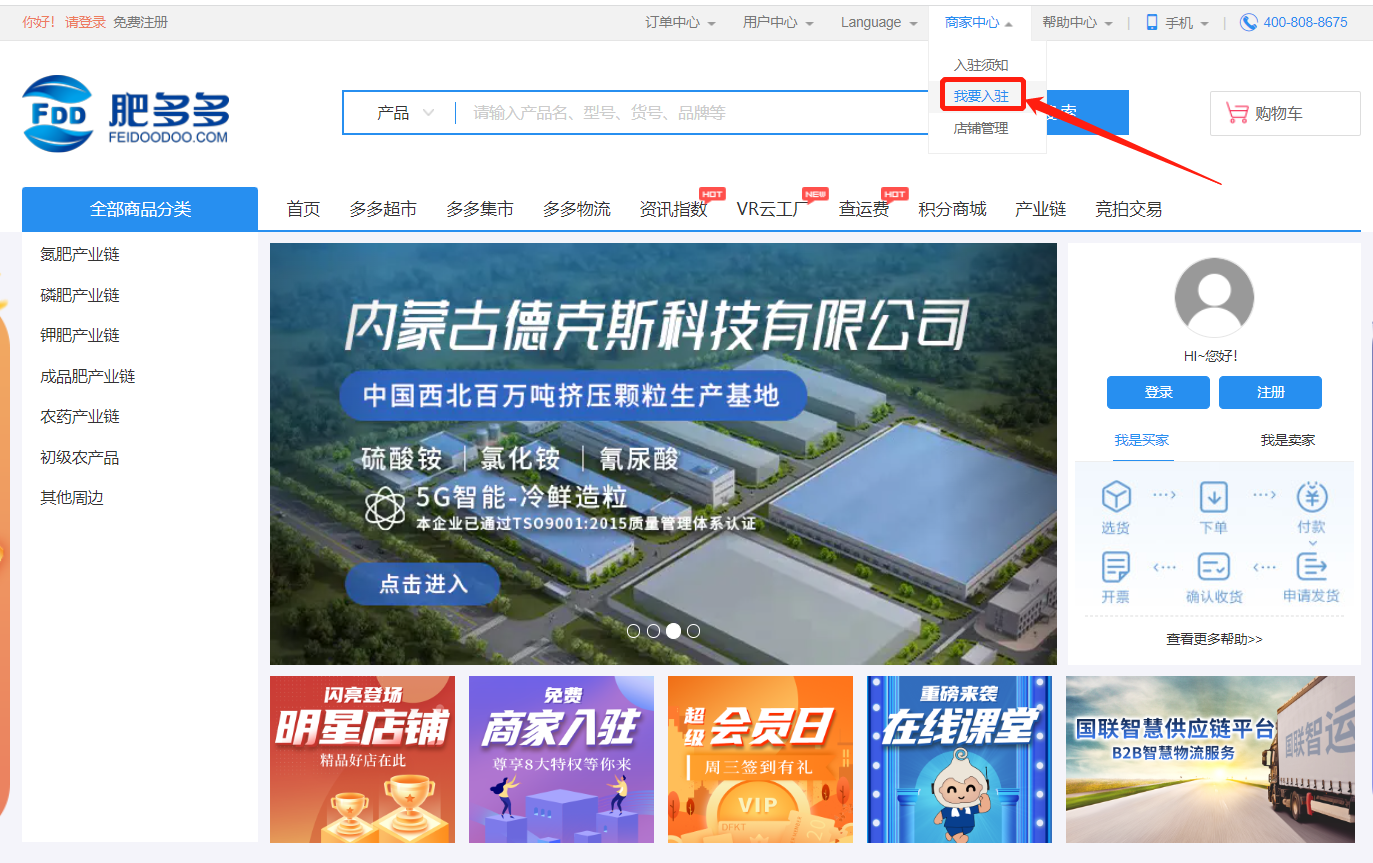The height and width of the screenshot is (863, 1373).
Task: Click the product search input field
Action: [690, 113]
